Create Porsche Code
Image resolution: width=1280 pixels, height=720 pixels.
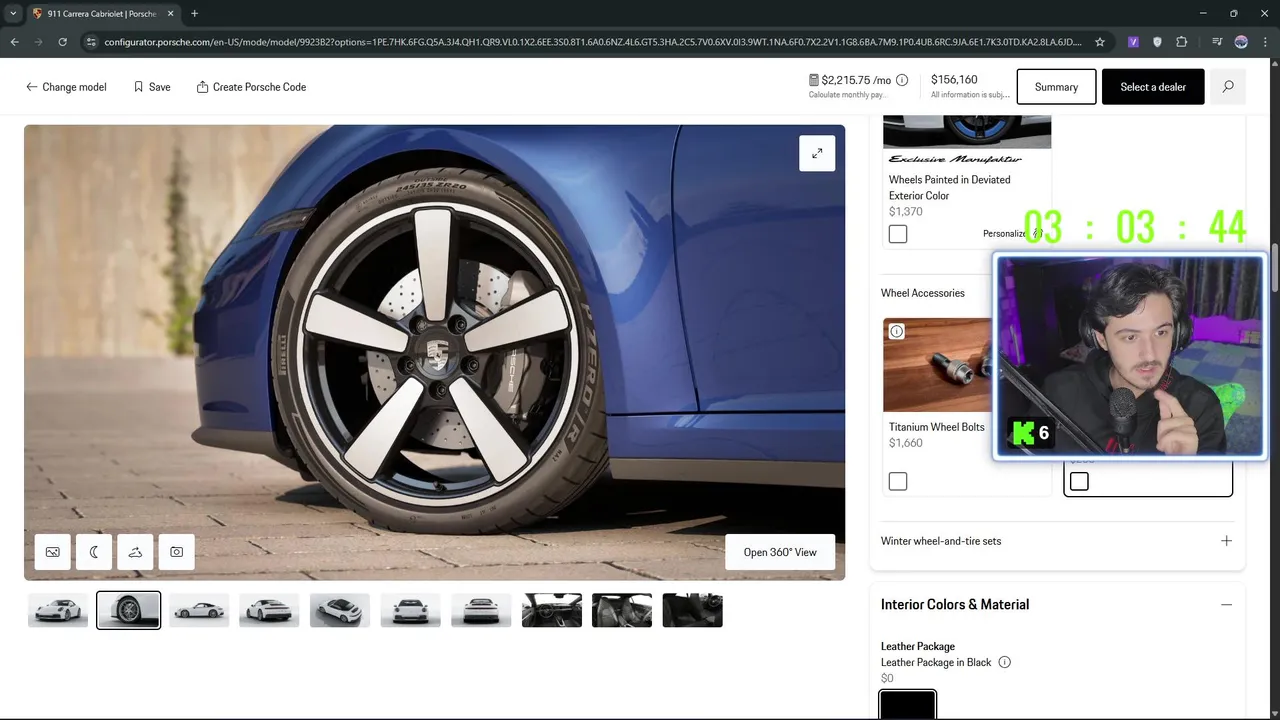(251, 87)
